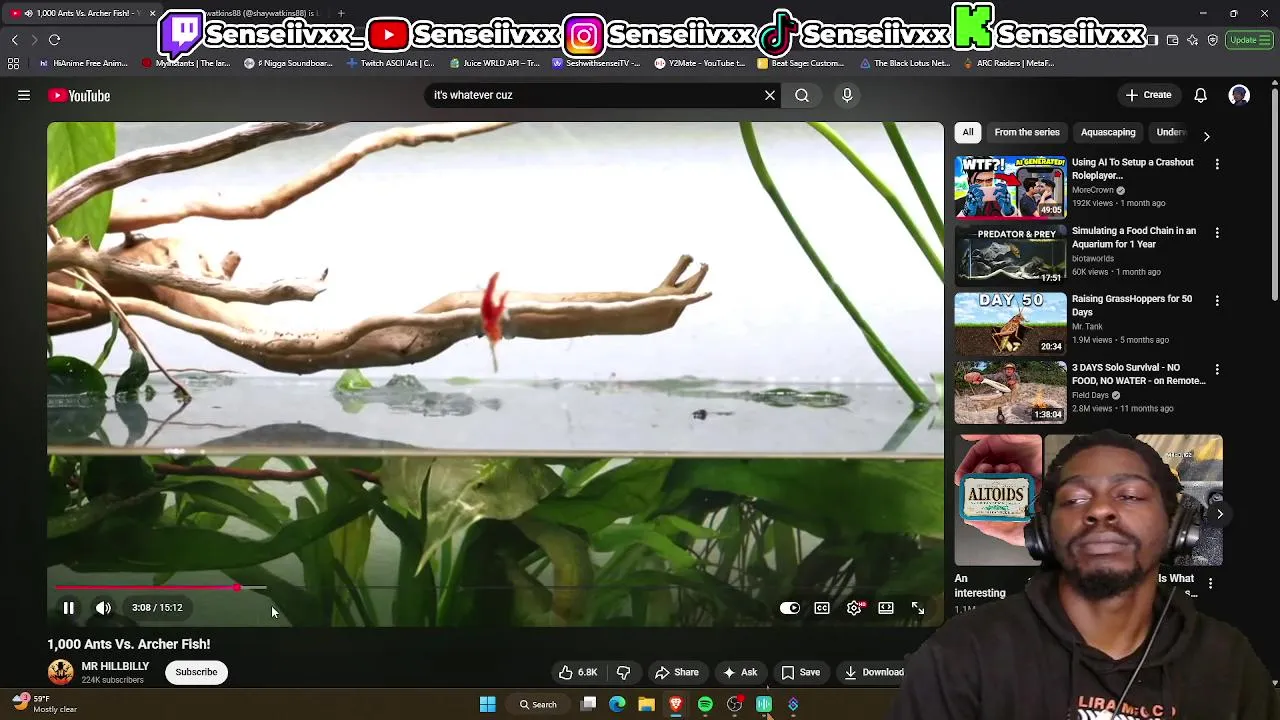Open ARC Raiders MetaF bookmark
Viewport: 1280px width, 720px height.
(x=1008, y=63)
